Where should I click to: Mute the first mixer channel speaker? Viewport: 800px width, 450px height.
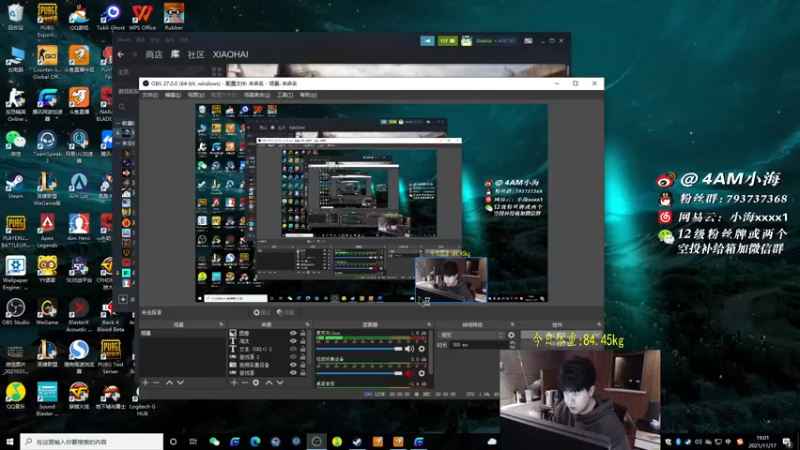coord(409,348)
